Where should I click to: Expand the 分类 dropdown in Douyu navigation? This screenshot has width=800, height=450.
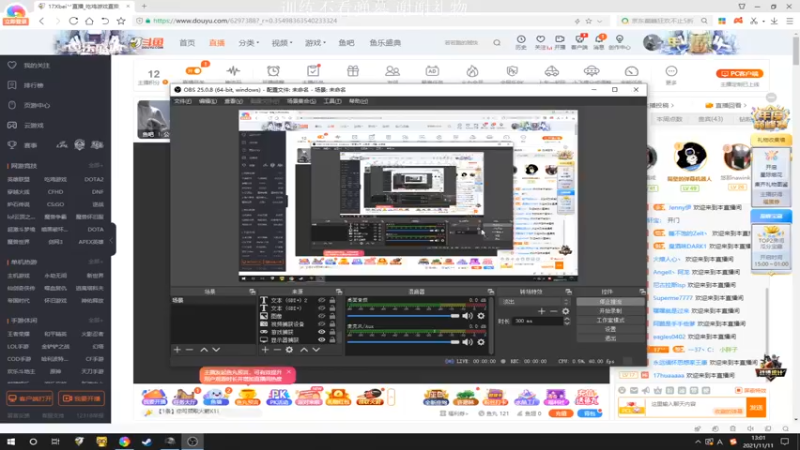[248, 43]
